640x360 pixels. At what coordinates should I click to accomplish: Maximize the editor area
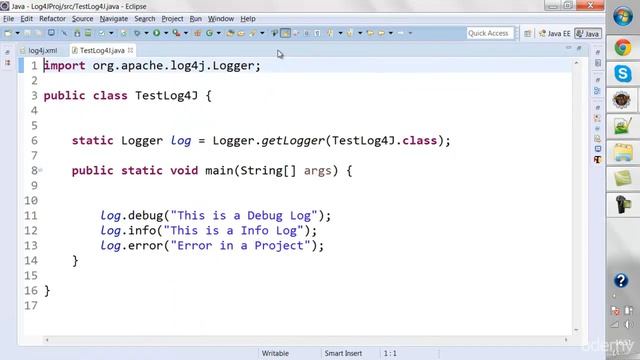point(579,48)
